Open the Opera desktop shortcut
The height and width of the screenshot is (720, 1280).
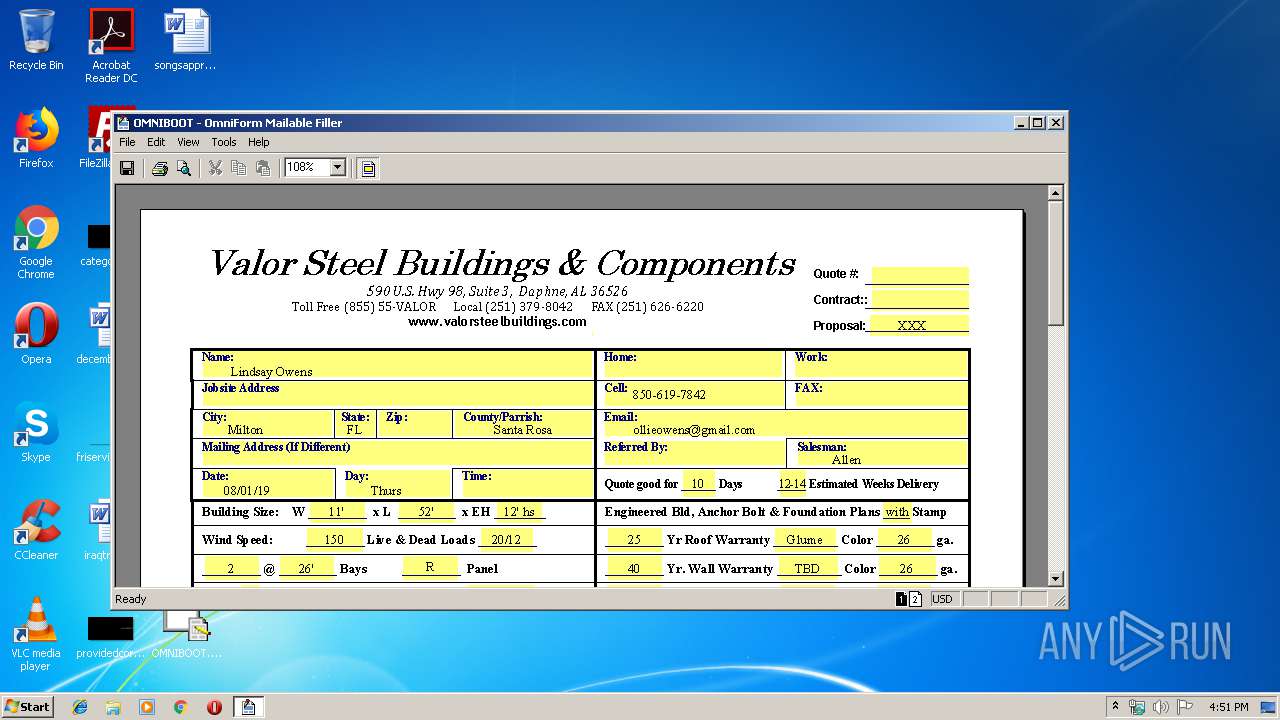point(36,333)
